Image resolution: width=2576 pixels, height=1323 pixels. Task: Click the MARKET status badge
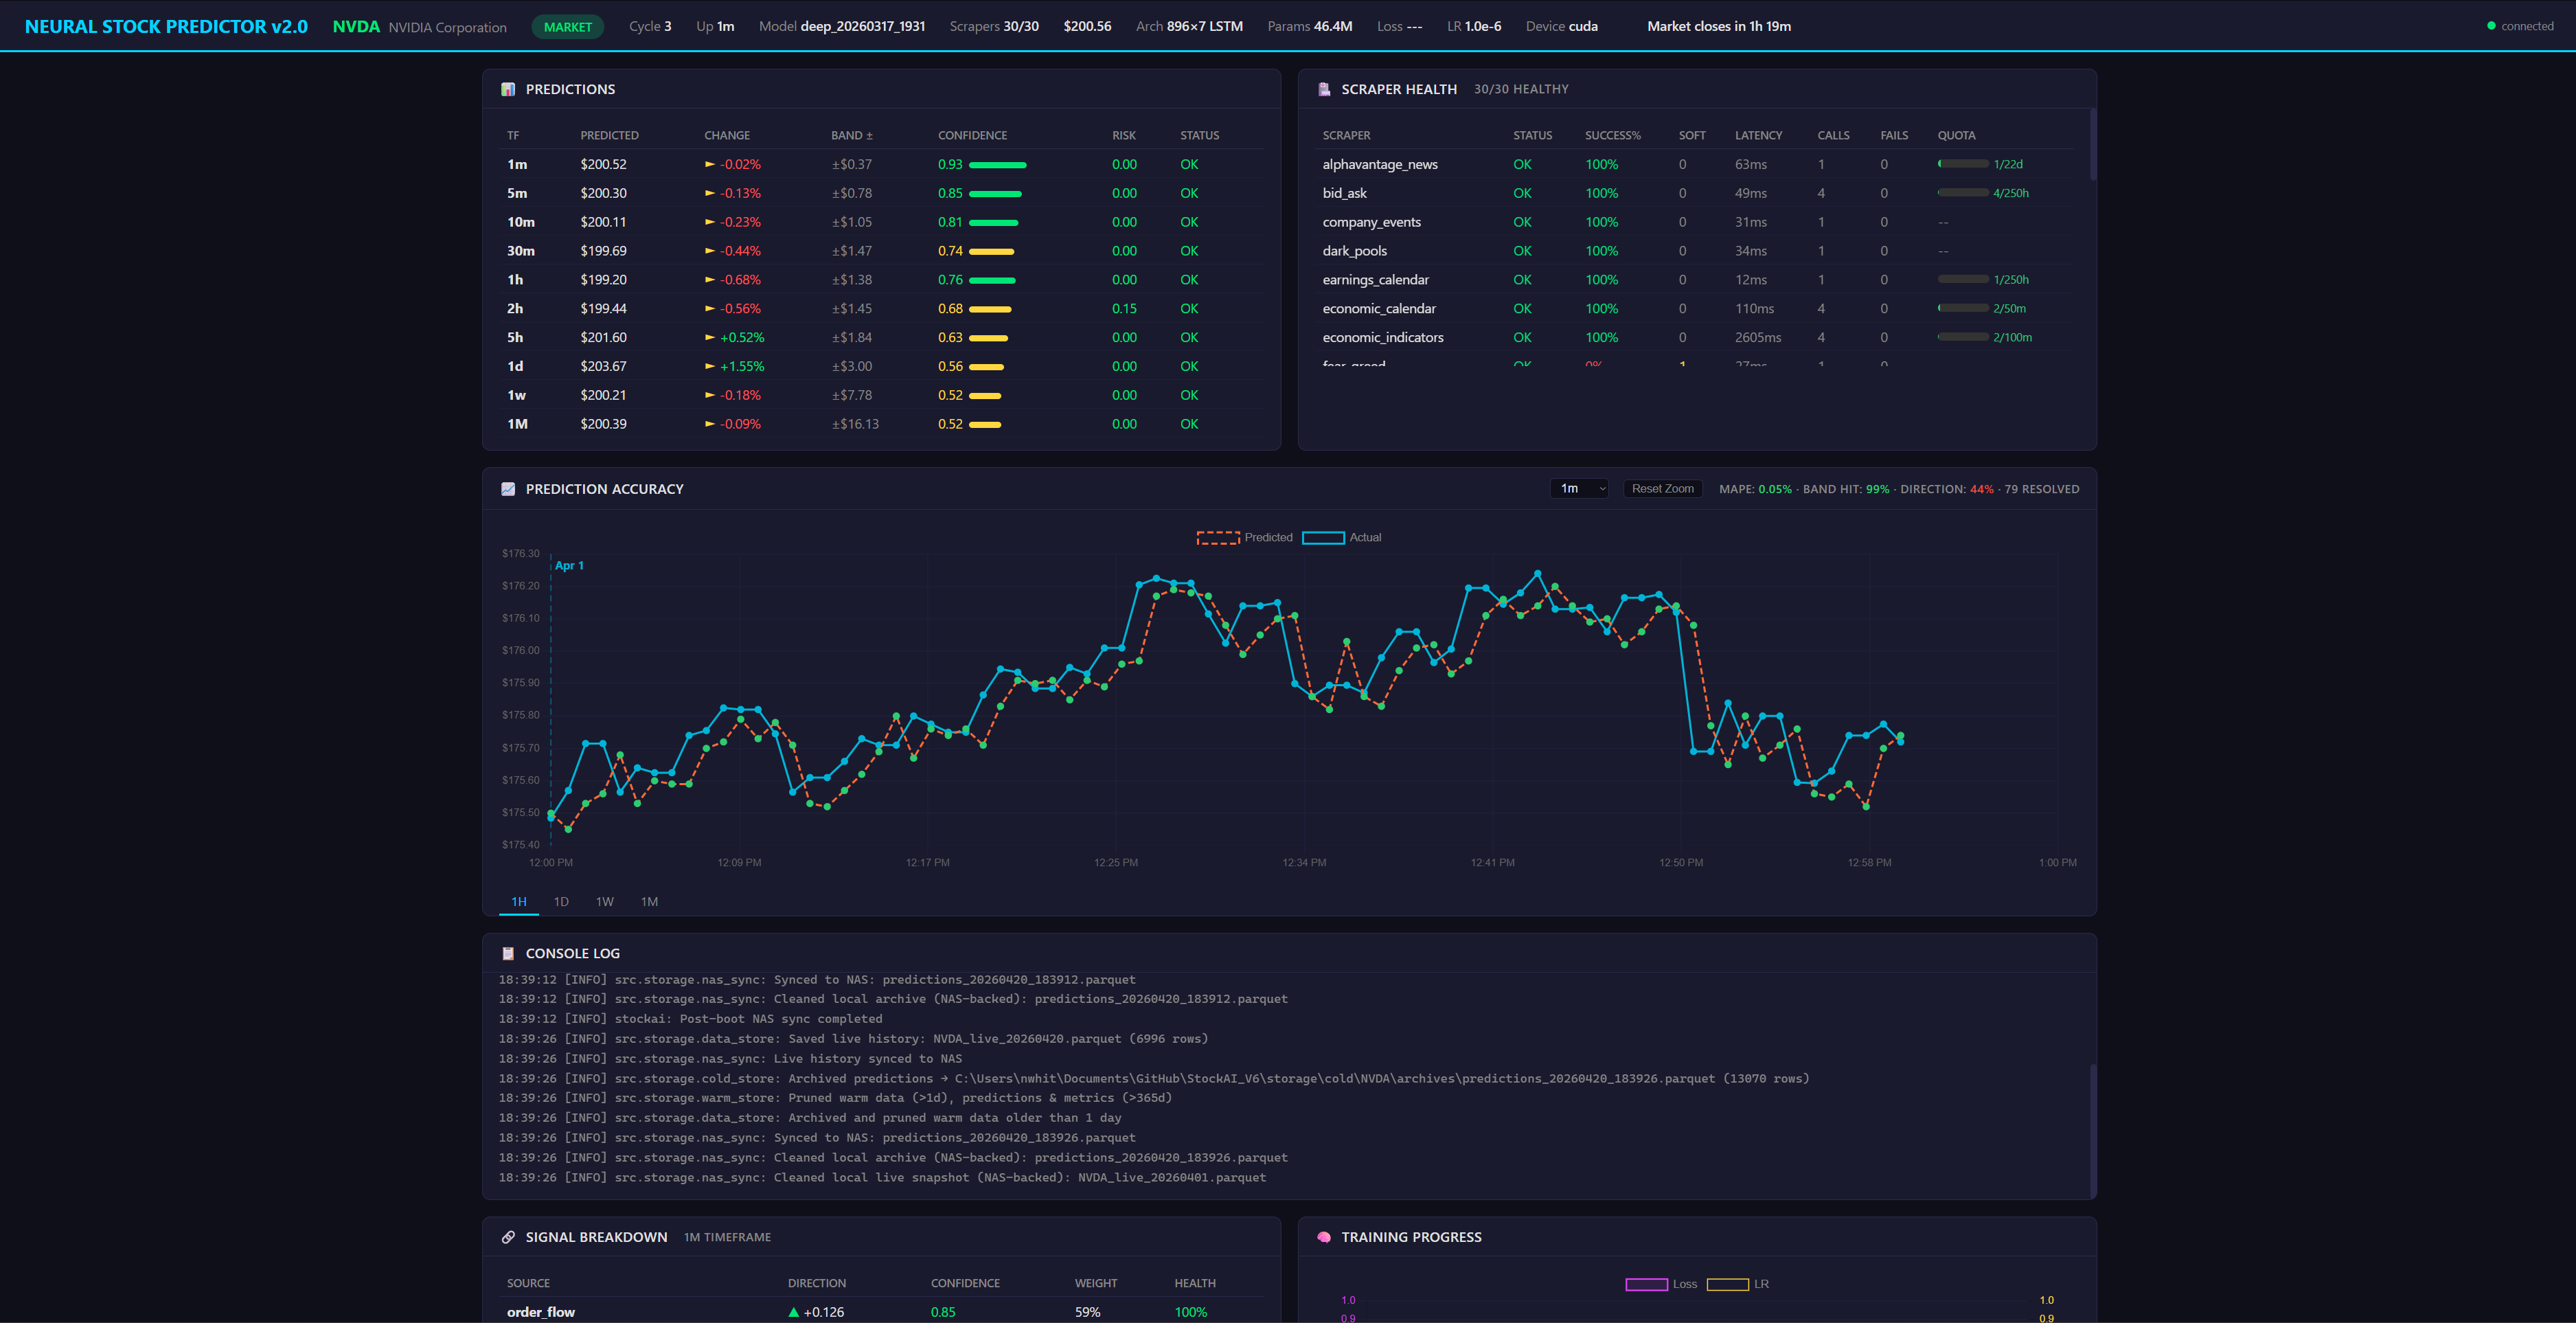[x=567, y=27]
